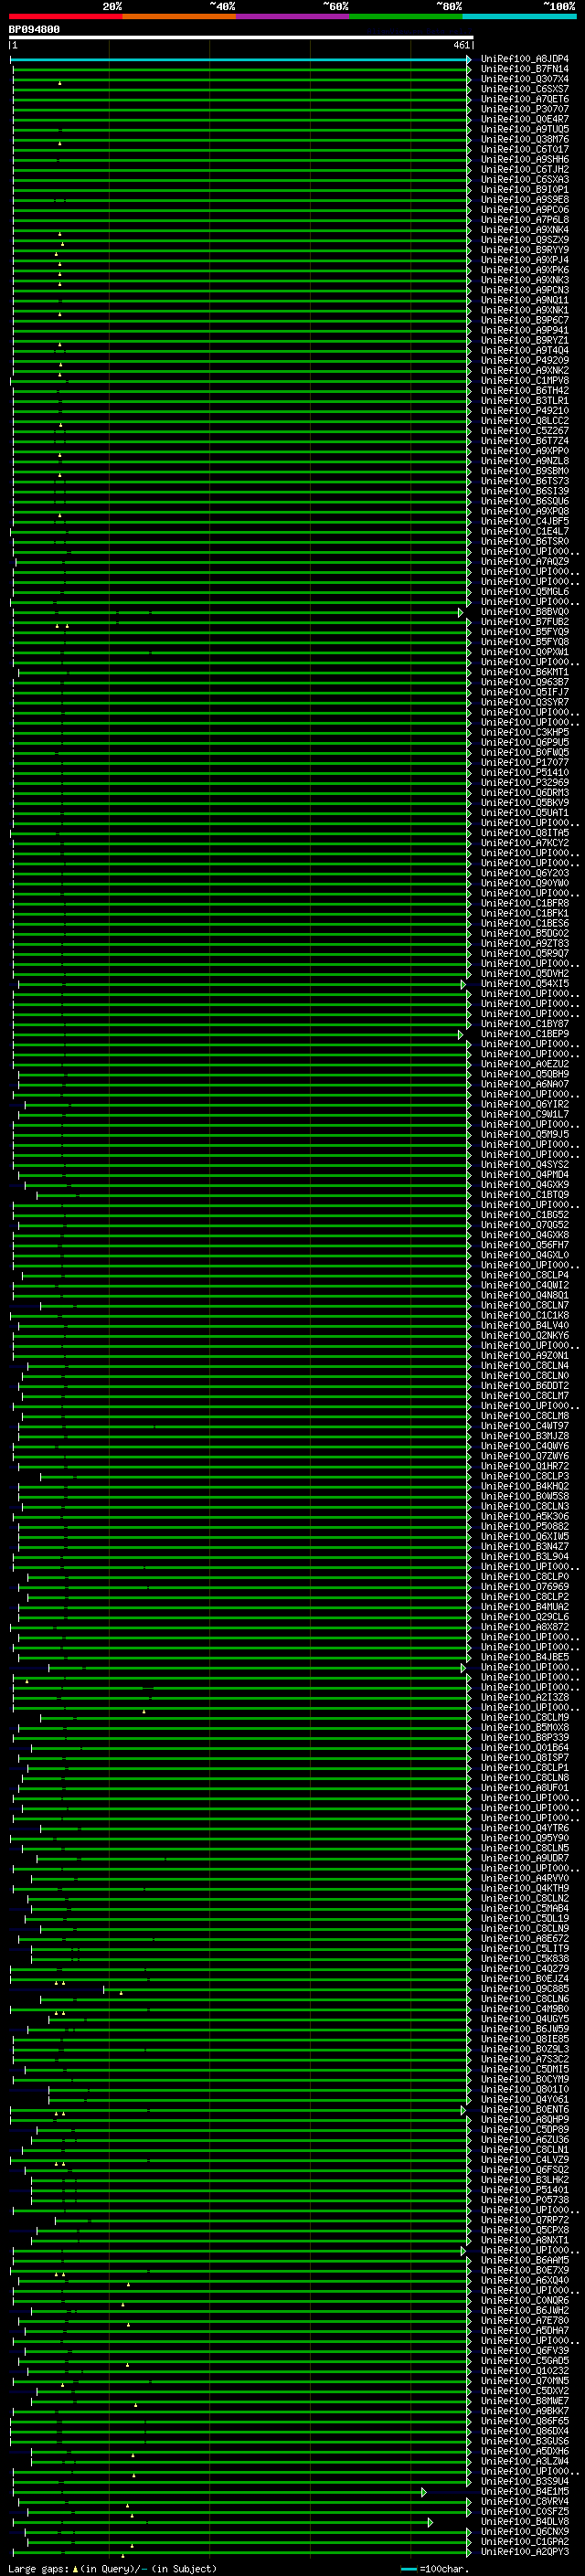This screenshot has height=2576, width=585.
Task: Open hit UniRef100_B7FUB2
Action: coord(524,622)
